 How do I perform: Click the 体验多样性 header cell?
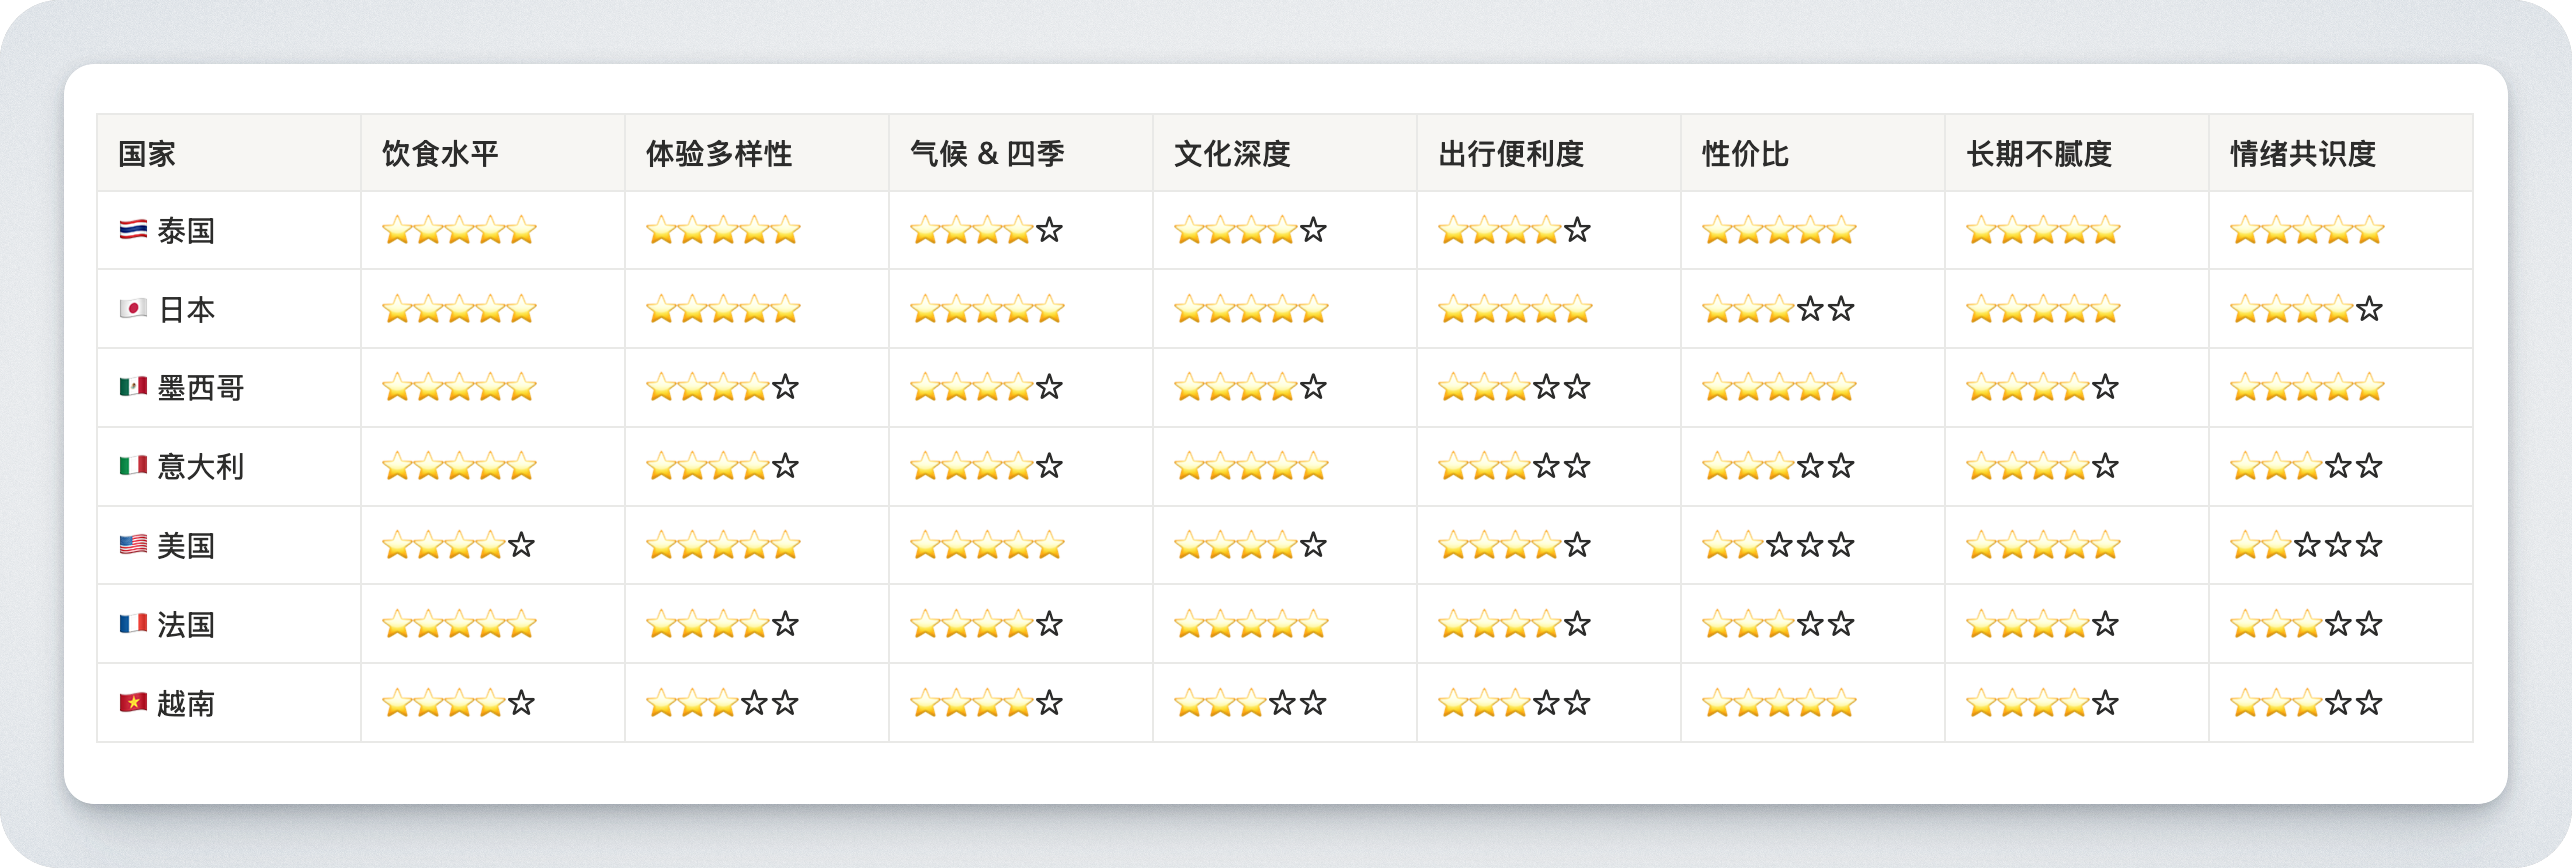(x=719, y=154)
